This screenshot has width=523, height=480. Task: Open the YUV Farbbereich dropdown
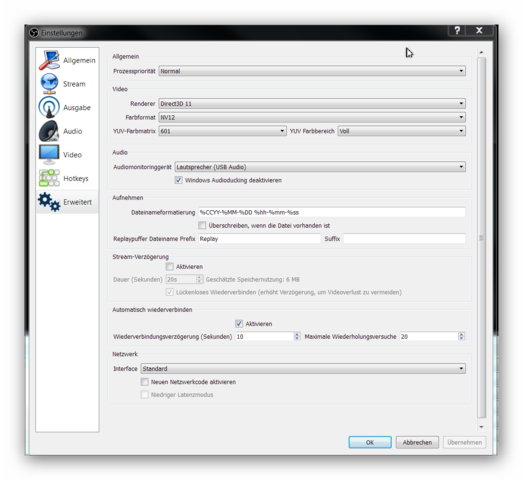coord(402,131)
